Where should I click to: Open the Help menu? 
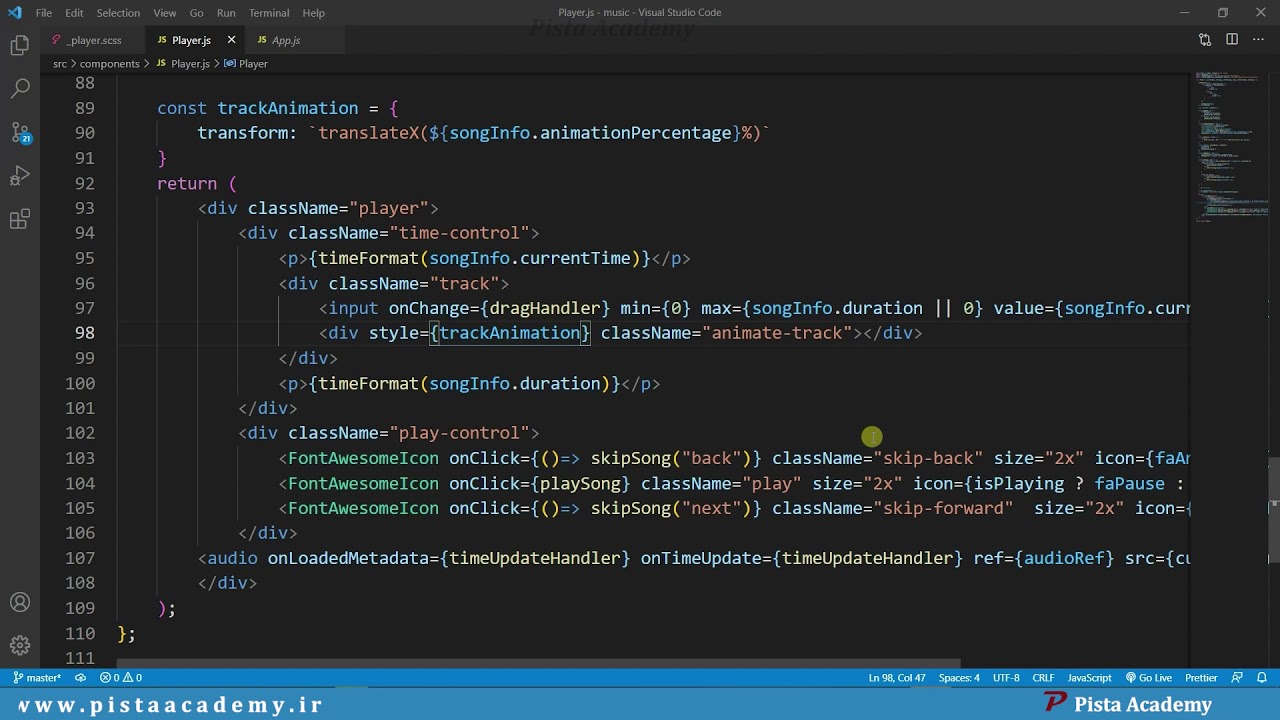pyautogui.click(x=313, y=13)
